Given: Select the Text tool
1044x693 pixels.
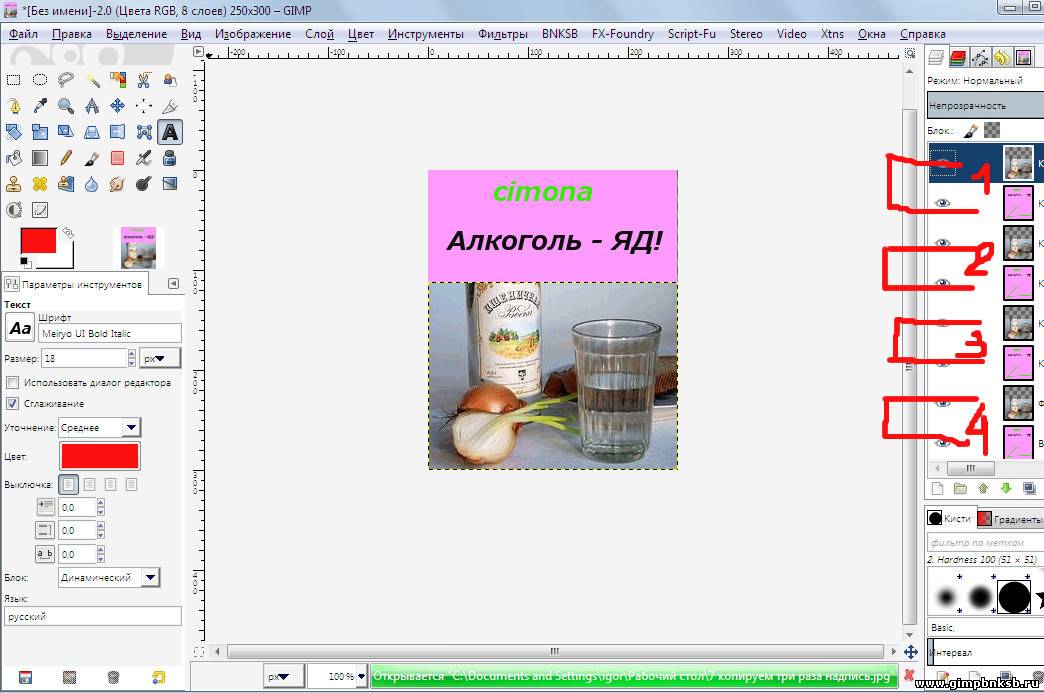Looking at the screenshot, I should 170,132.
